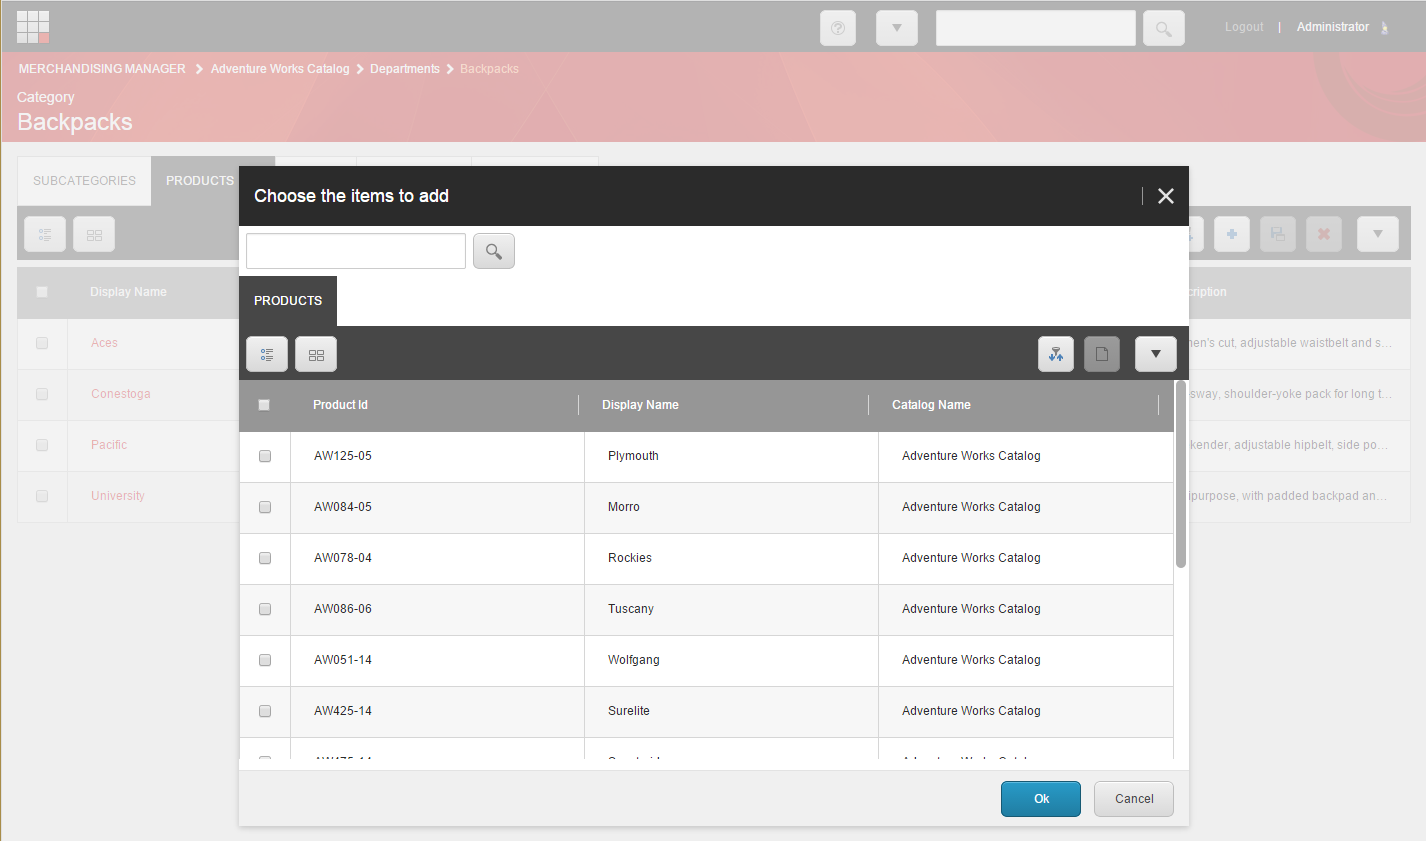This screenshot has width=1426, height=841.
Task: Toggle the select-all checkbox in the dialog header
Action: pos(264,405)
